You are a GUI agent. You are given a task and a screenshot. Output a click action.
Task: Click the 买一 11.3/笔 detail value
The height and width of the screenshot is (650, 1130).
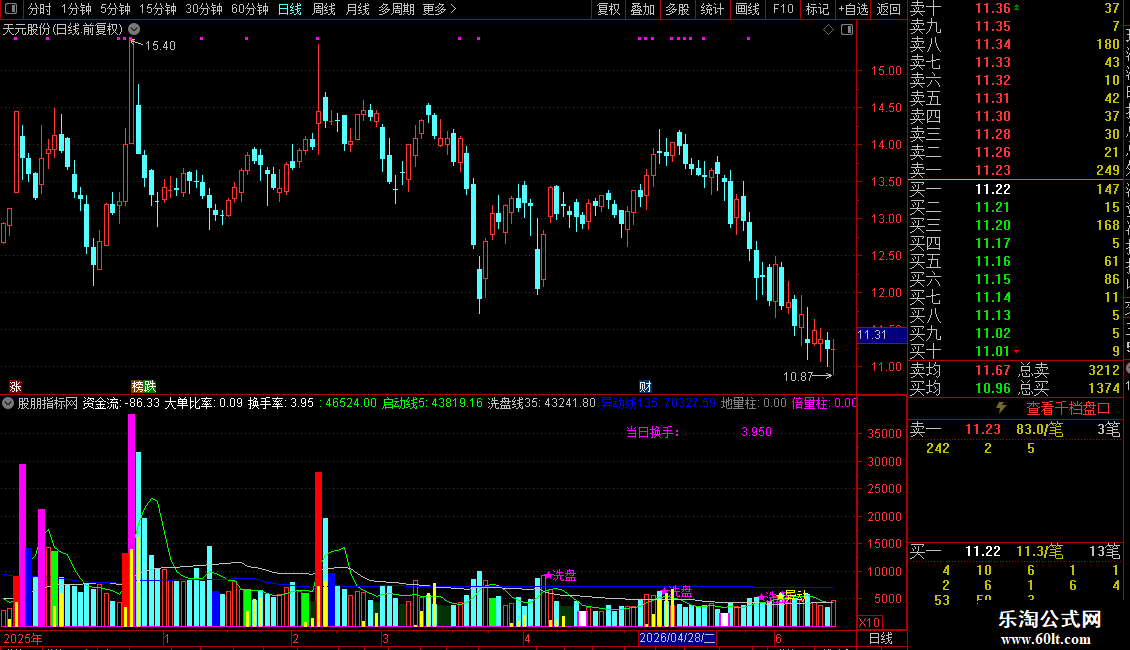point(1039,551)
